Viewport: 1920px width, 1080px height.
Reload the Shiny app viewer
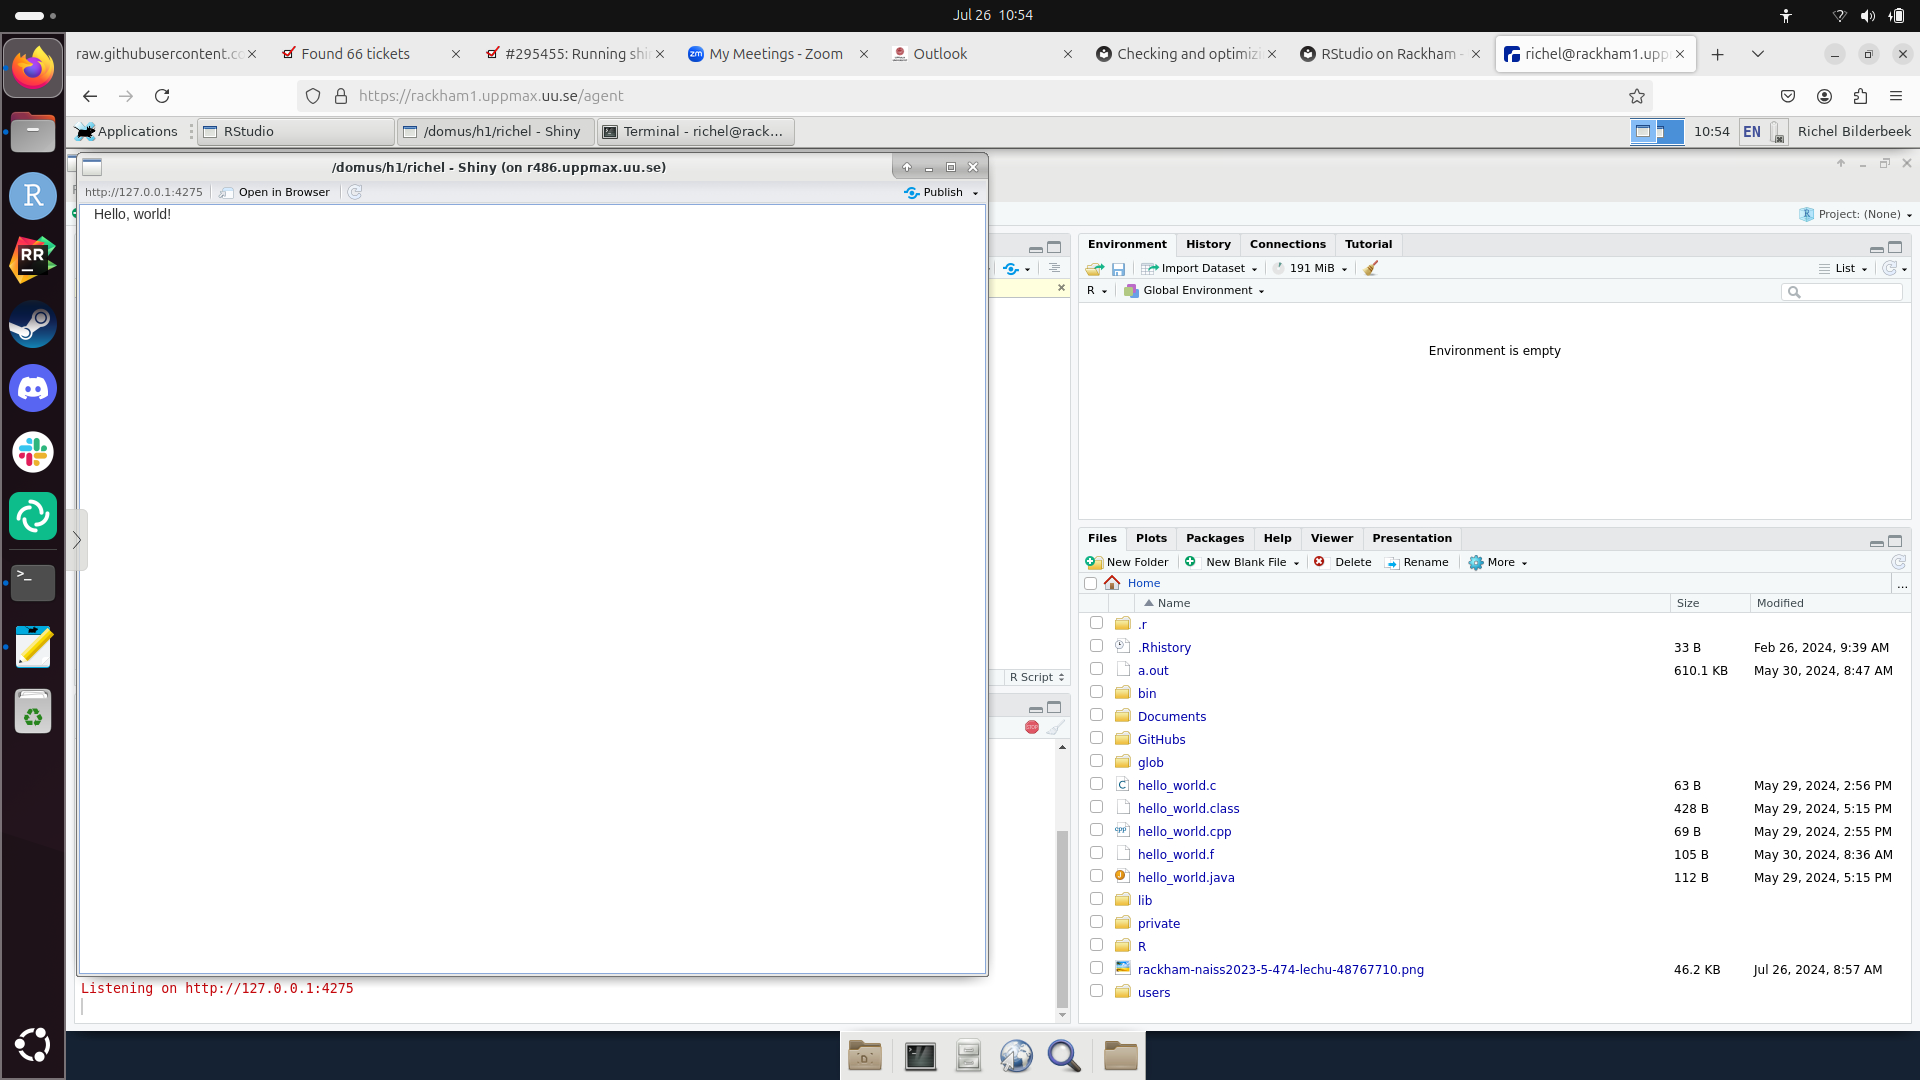(354, 192)
